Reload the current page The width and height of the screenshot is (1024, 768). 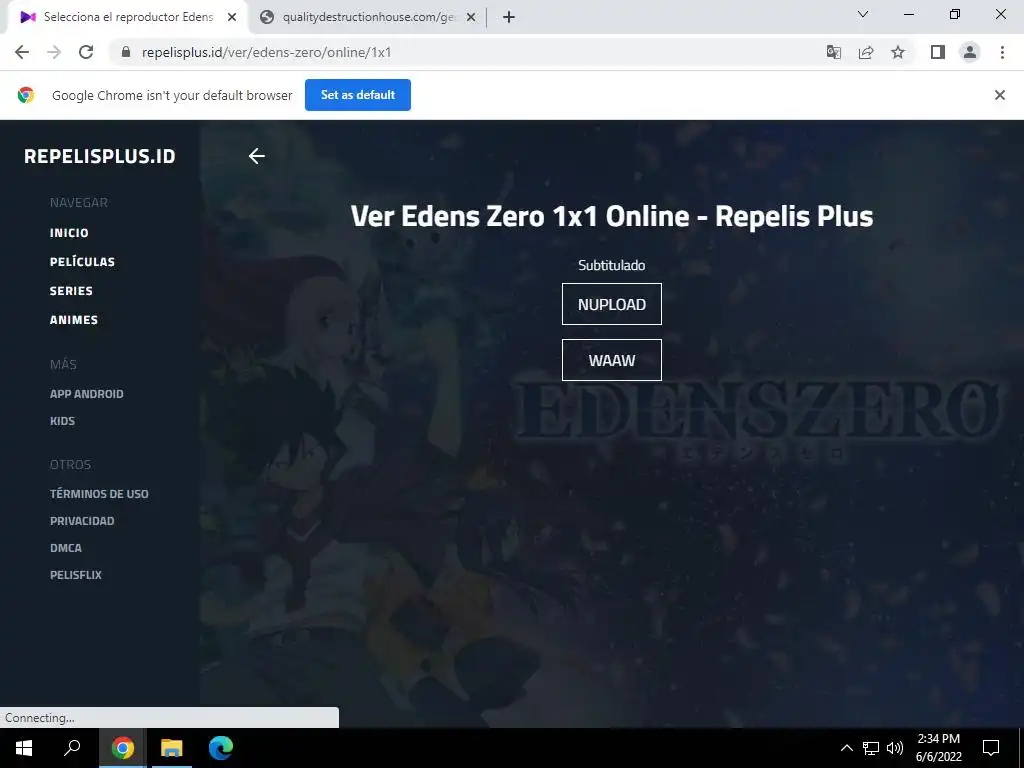click(x=86, y=52)
